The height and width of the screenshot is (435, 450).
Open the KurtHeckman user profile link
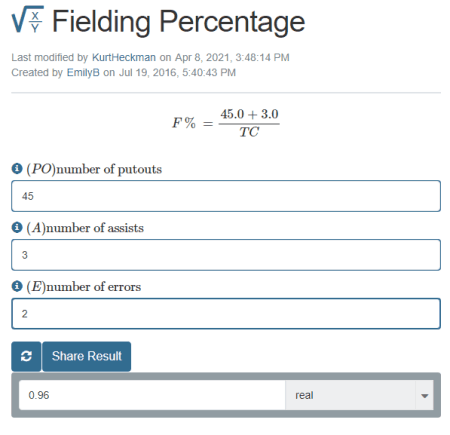pyautogui.click(x=124, y=57)
